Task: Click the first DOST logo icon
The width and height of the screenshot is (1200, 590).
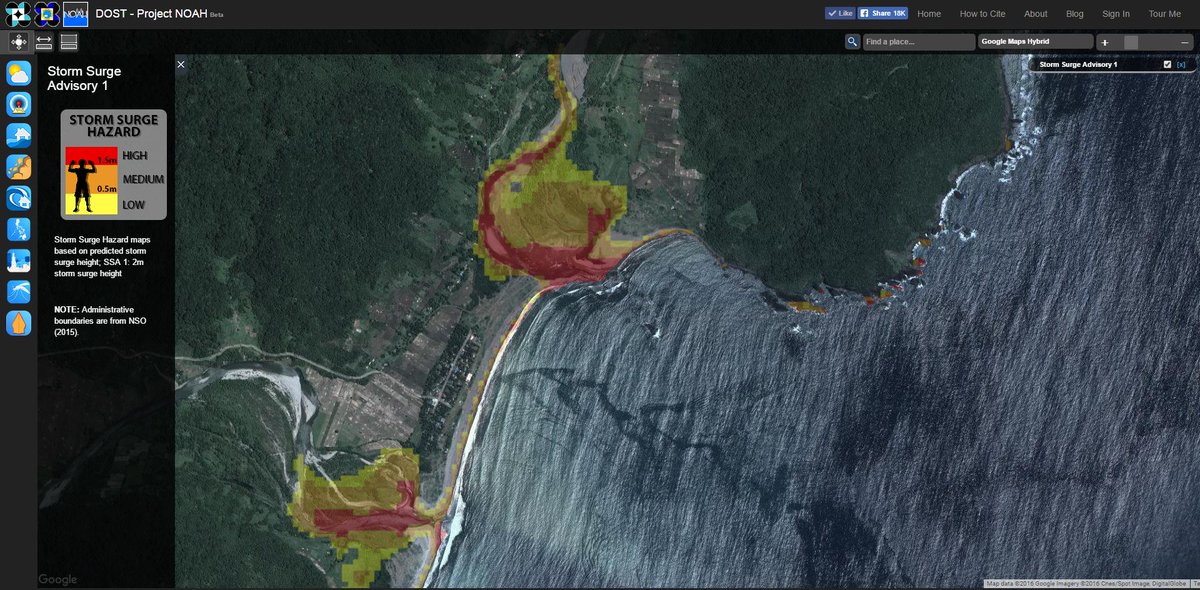Action: [16, 14]
